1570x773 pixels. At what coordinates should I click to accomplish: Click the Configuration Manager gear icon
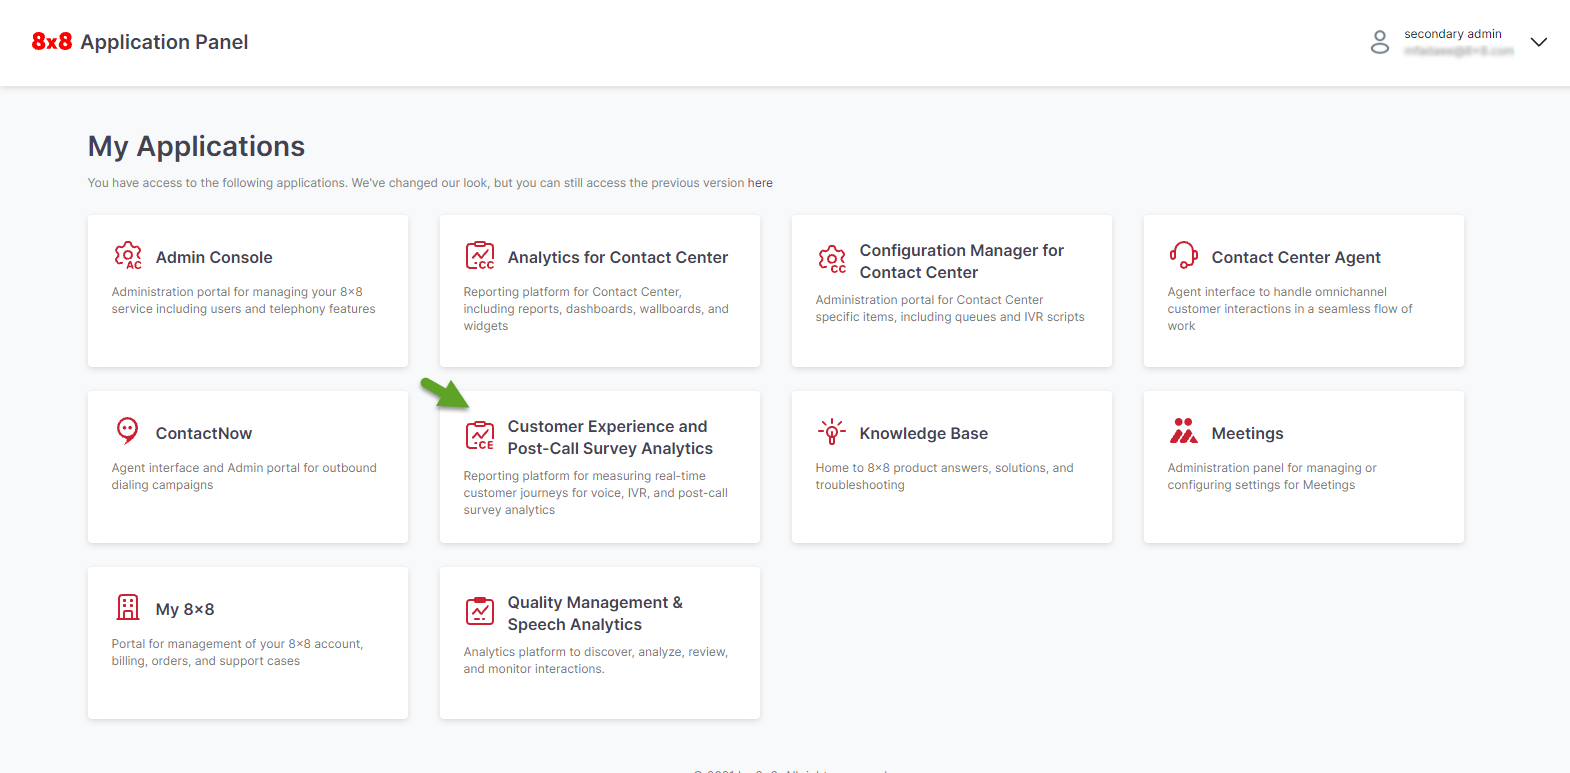[x=832, y=260]
